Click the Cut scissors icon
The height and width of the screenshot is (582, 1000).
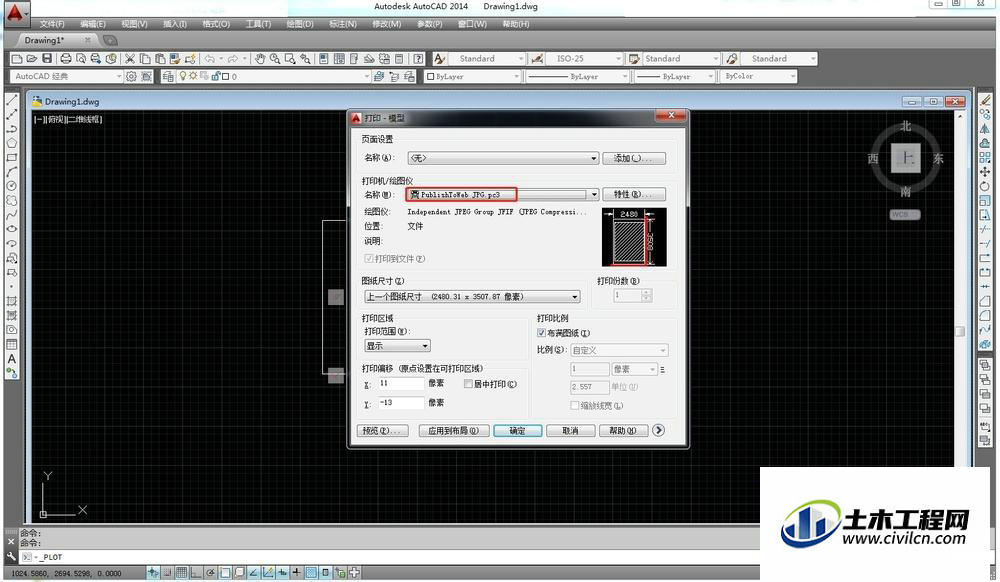click(130, 59)
